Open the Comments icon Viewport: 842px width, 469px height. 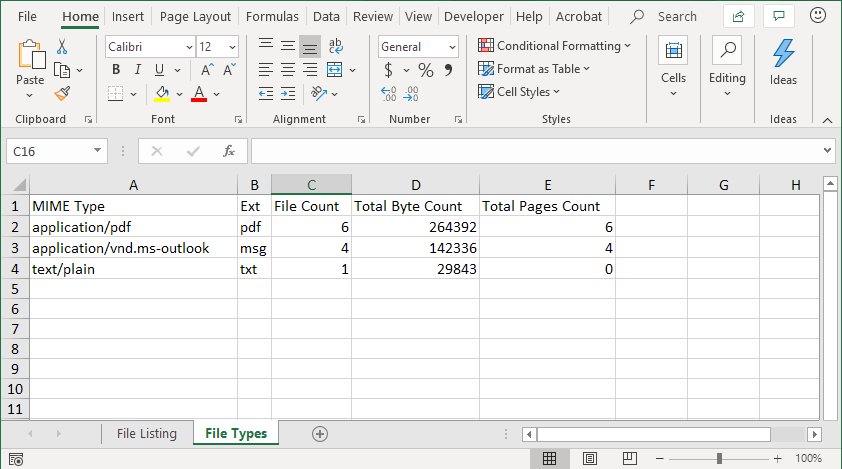pos(779,17)
